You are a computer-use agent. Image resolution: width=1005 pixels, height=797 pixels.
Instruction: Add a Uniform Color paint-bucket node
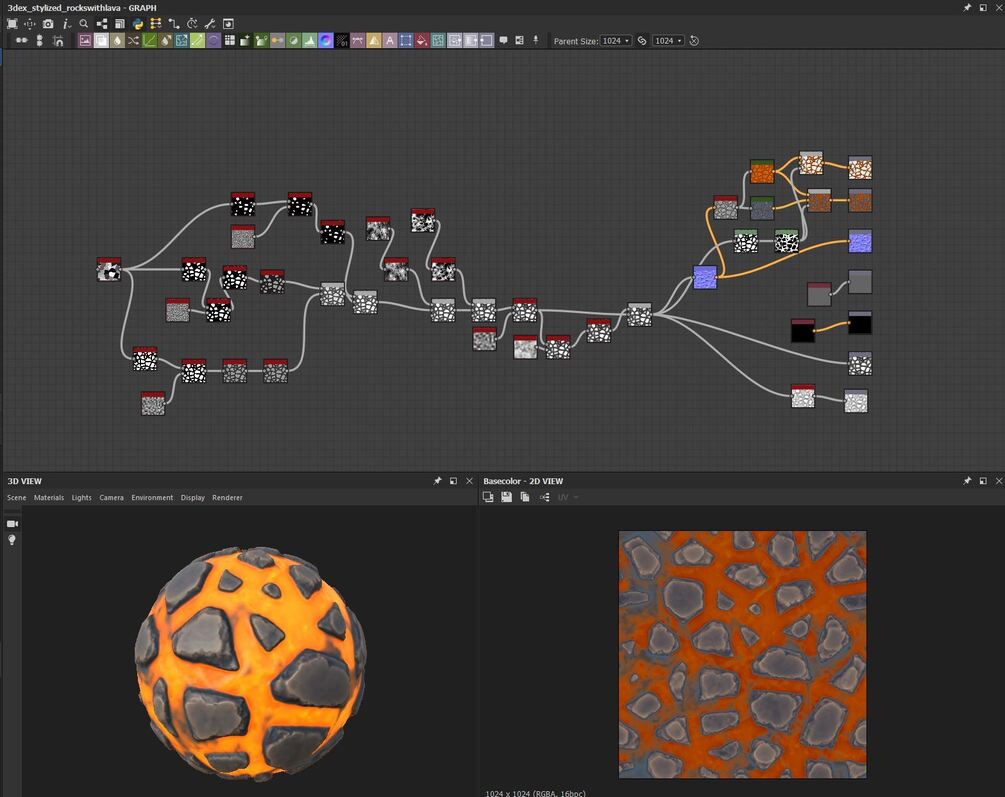(x=422, y=40)
